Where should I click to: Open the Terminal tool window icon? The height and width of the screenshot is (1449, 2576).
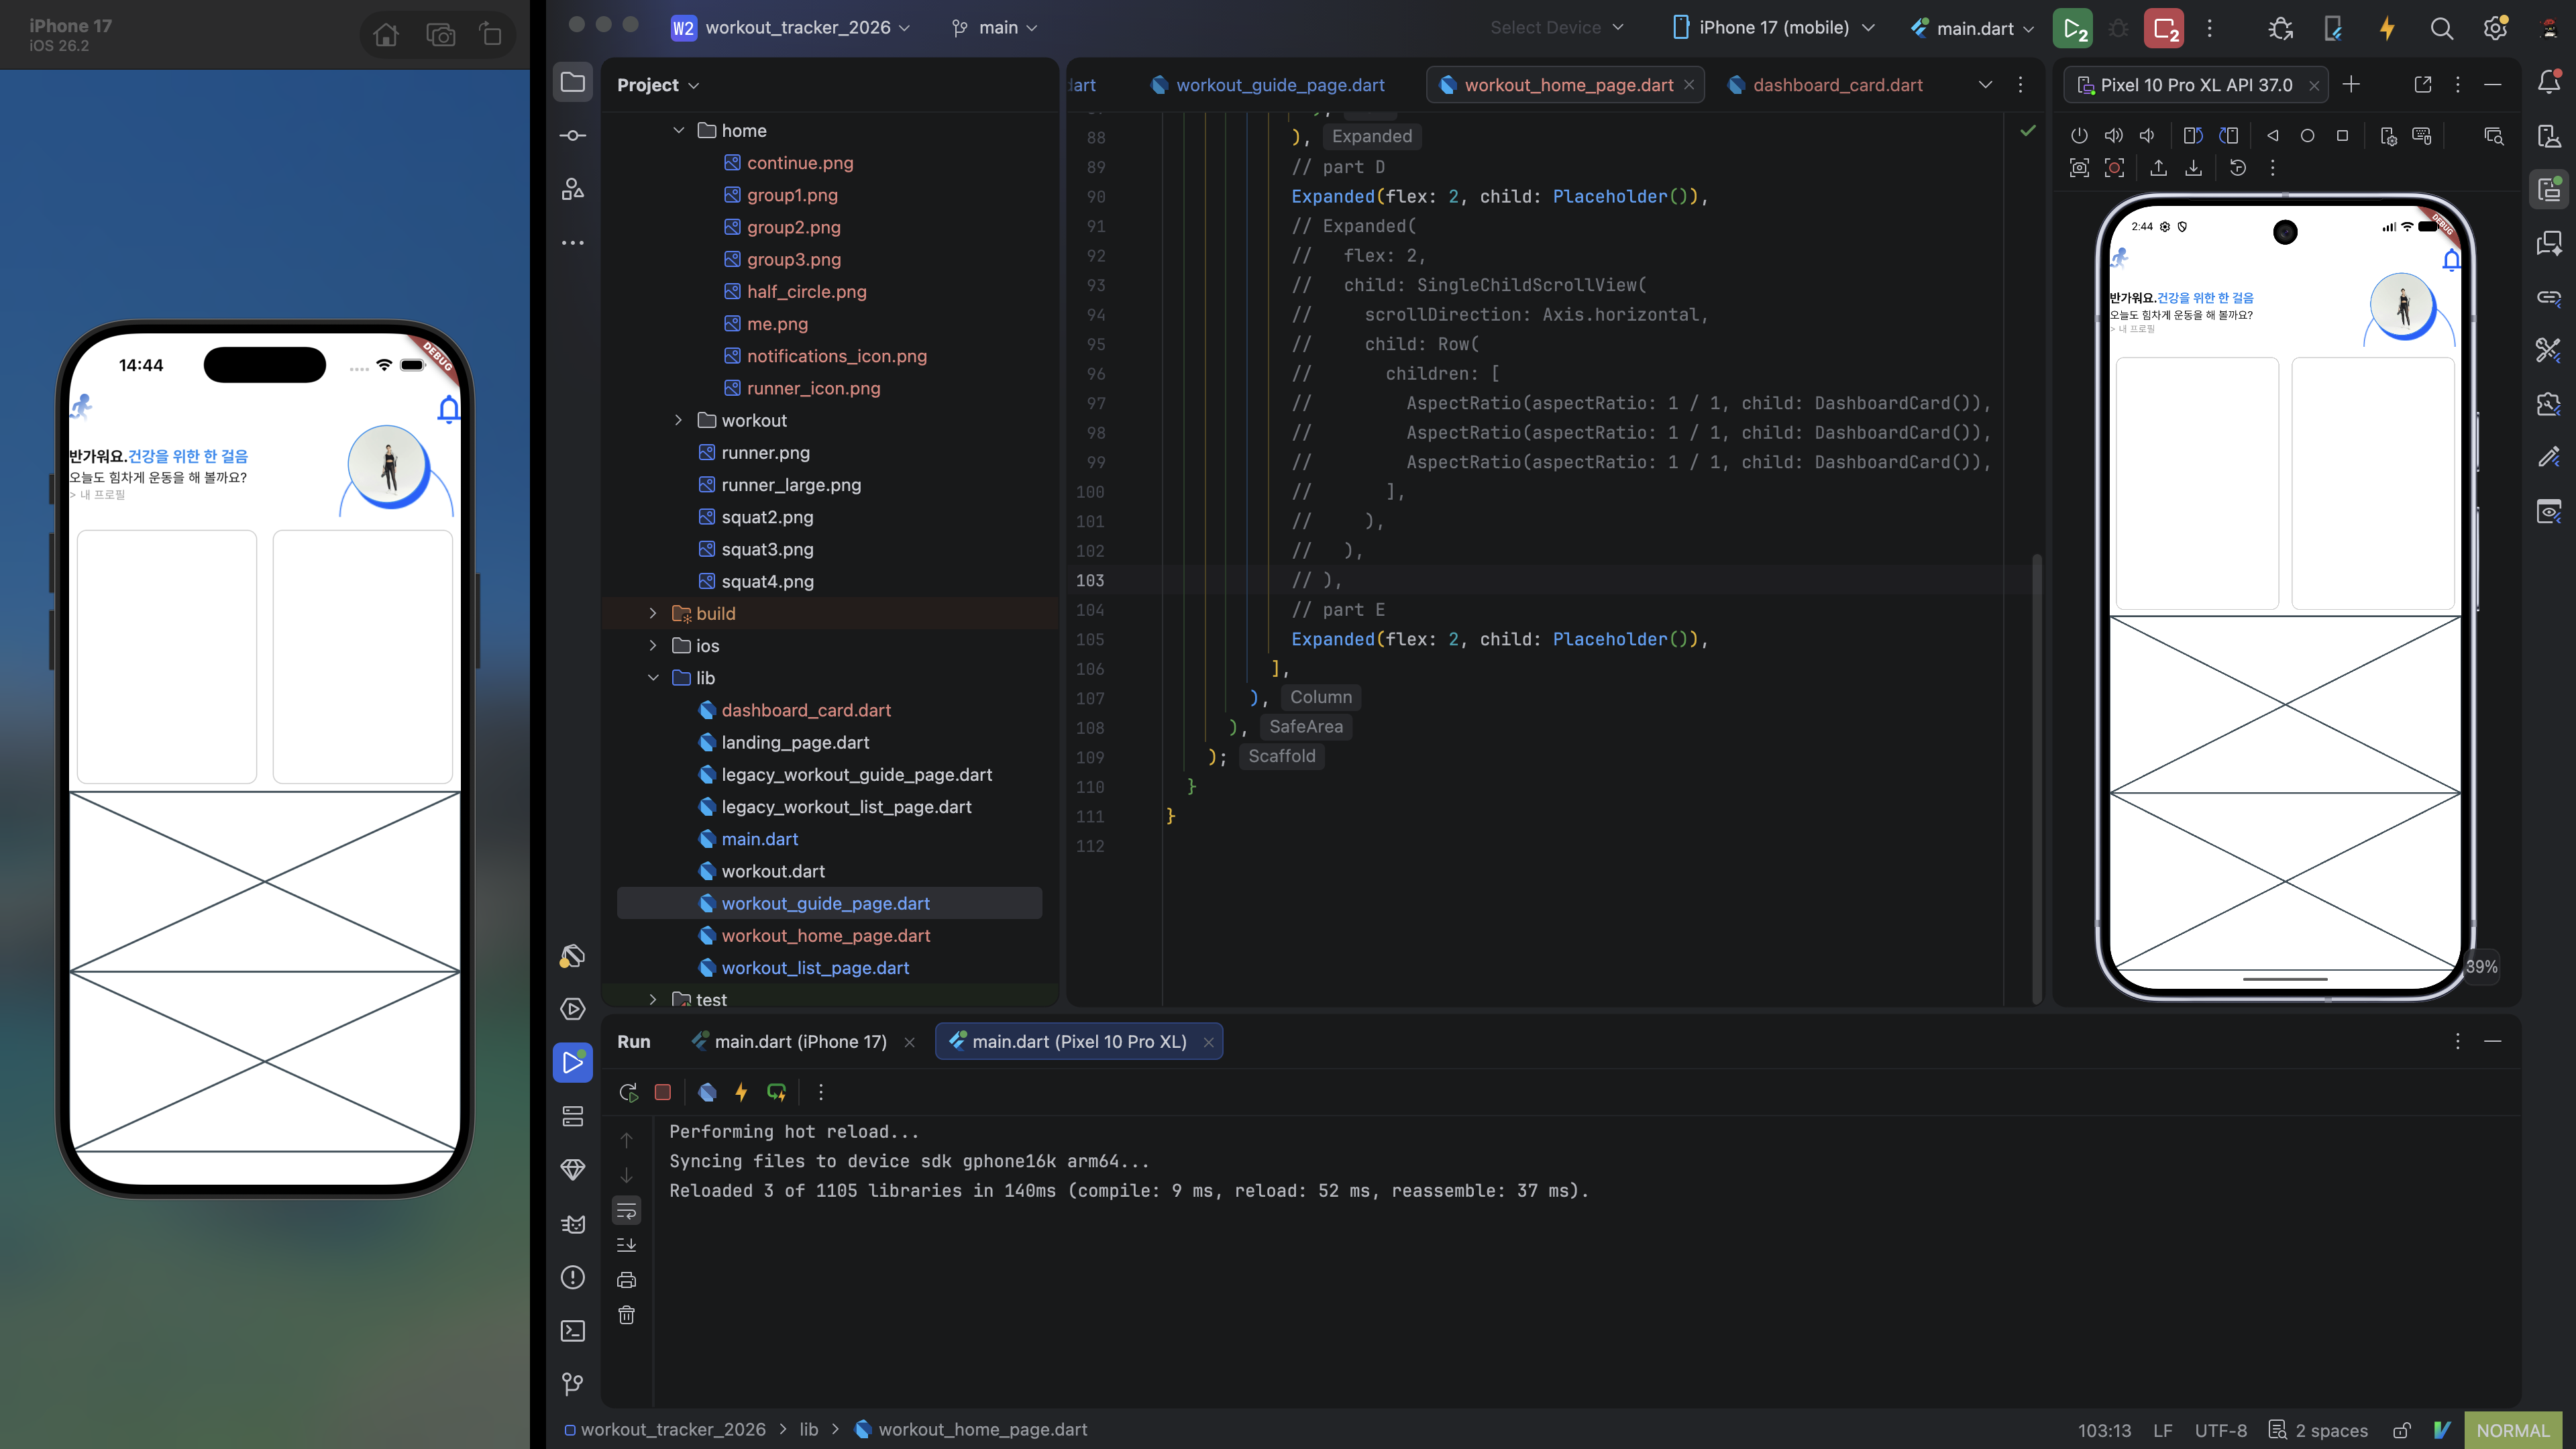573,1331
